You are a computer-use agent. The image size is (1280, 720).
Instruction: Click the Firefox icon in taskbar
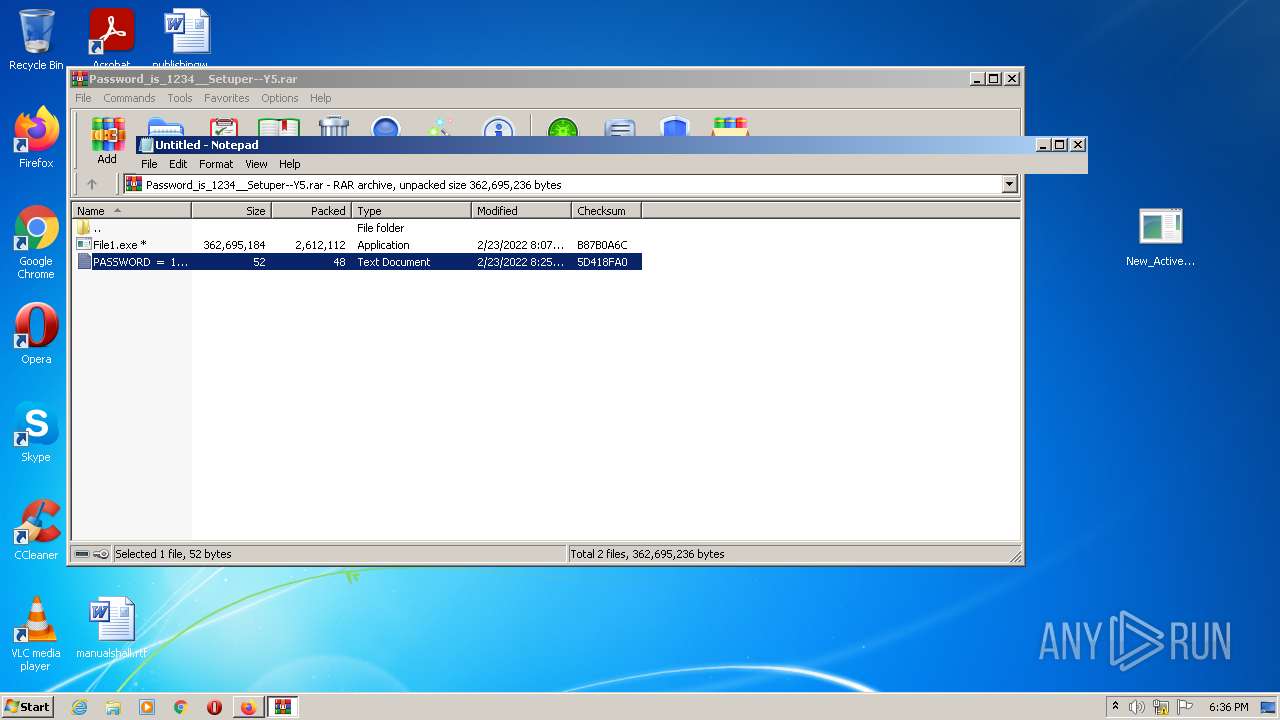(x=248, y=707)
